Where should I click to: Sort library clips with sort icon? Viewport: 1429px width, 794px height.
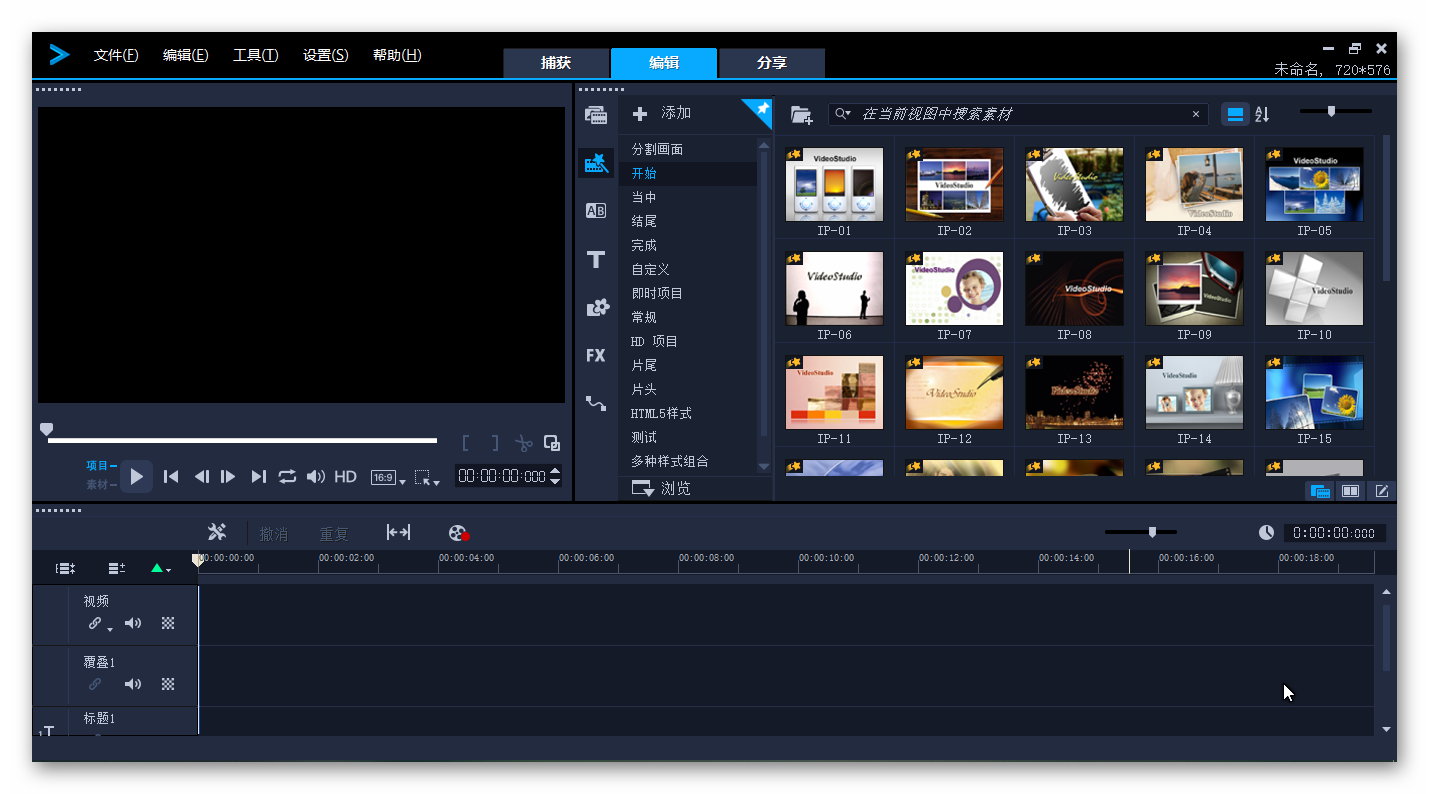point(1262,114)
